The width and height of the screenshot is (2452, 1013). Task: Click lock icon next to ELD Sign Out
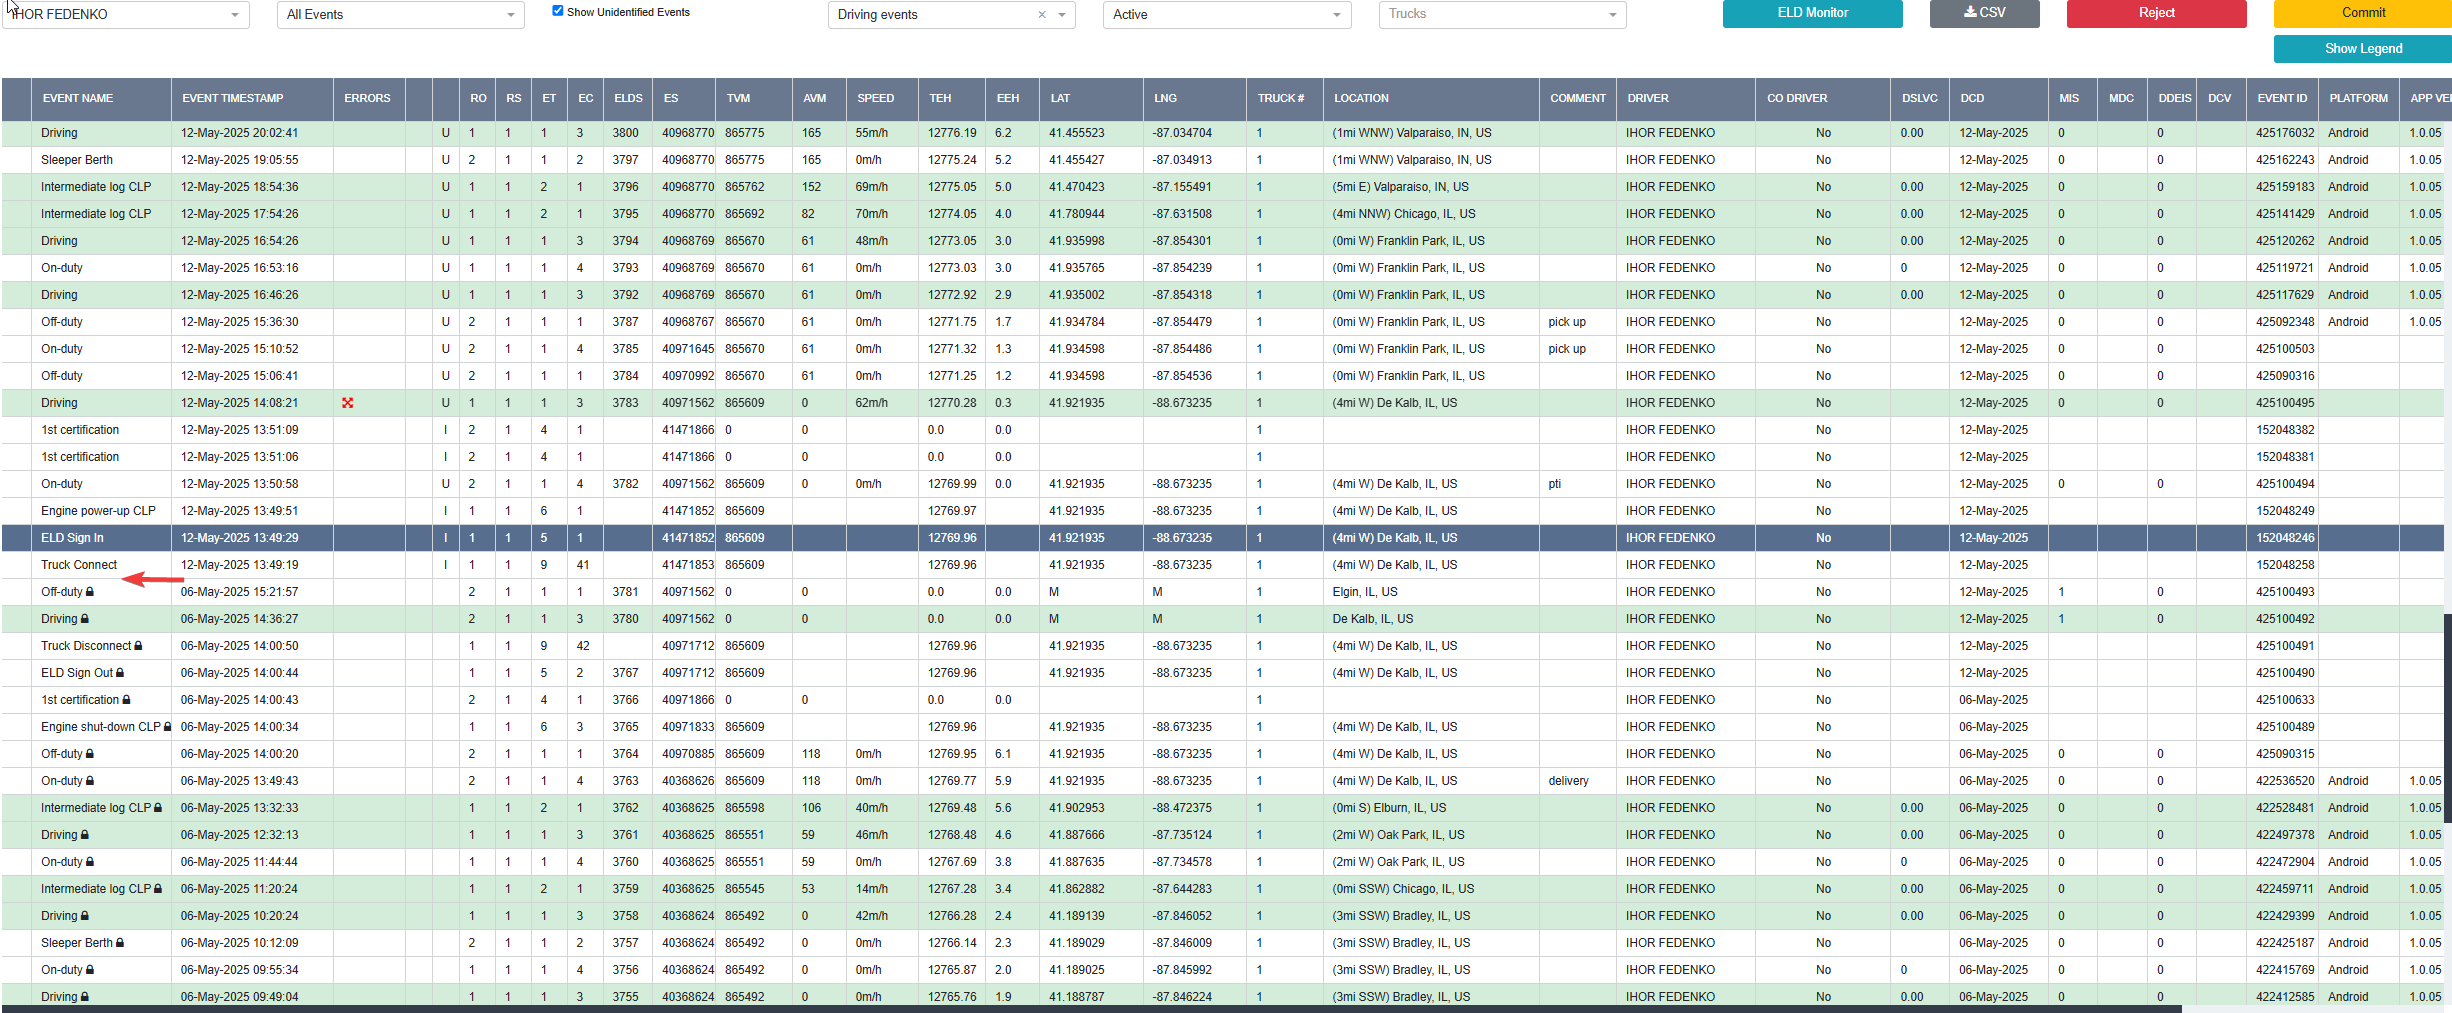(120, 673)
